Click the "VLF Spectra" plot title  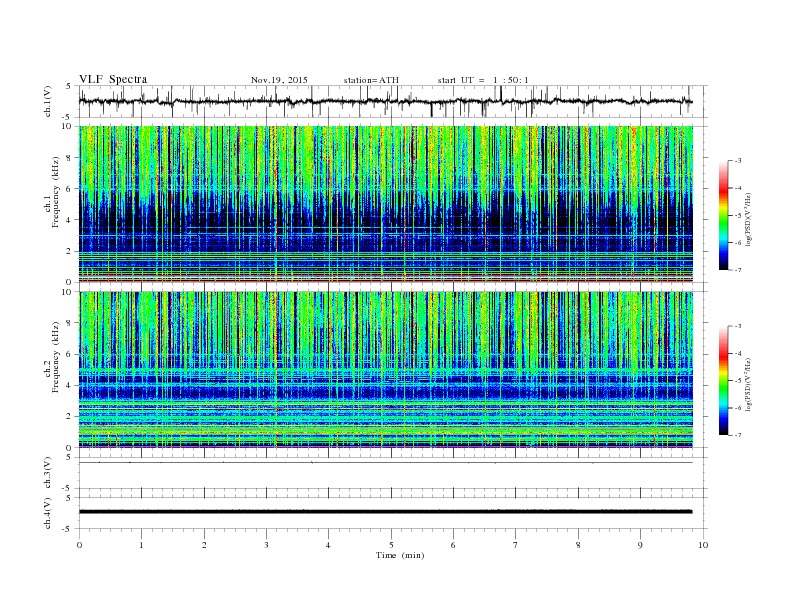pyautogui.click(x=113, y=79)
